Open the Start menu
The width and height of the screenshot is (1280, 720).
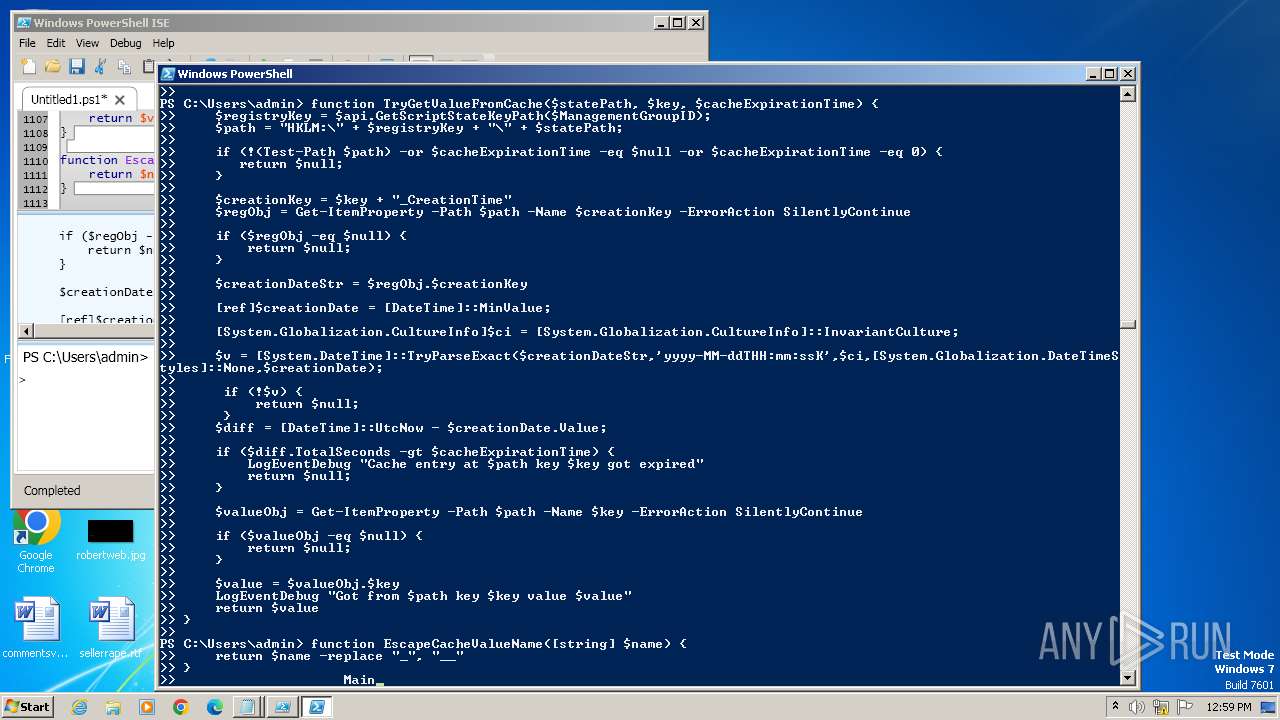coord(27,706)
